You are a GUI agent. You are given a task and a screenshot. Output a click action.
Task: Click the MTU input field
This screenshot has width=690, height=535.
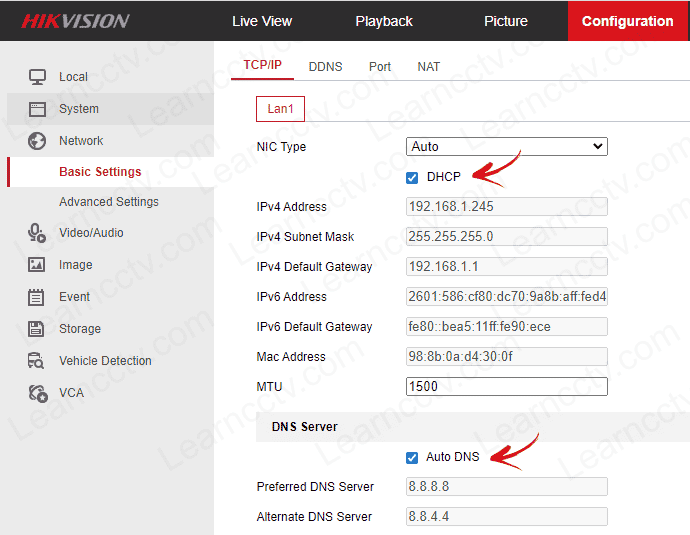(x=507, y=387)
